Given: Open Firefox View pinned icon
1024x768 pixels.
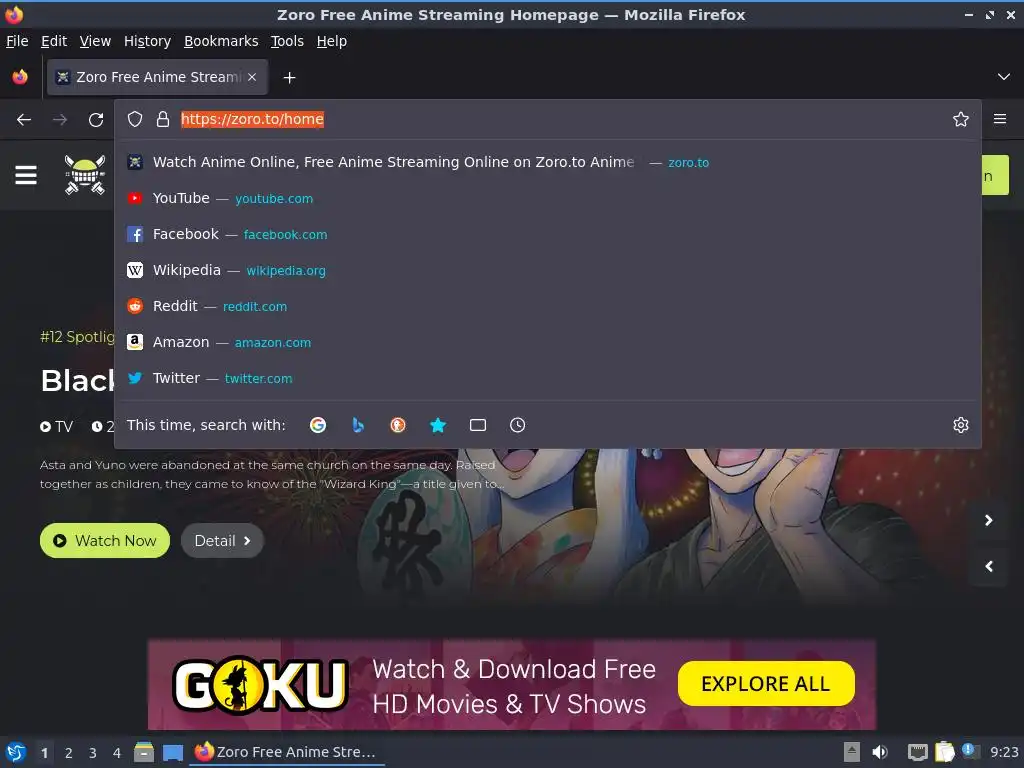Looking at the screenshot, I should click(20, 77).
